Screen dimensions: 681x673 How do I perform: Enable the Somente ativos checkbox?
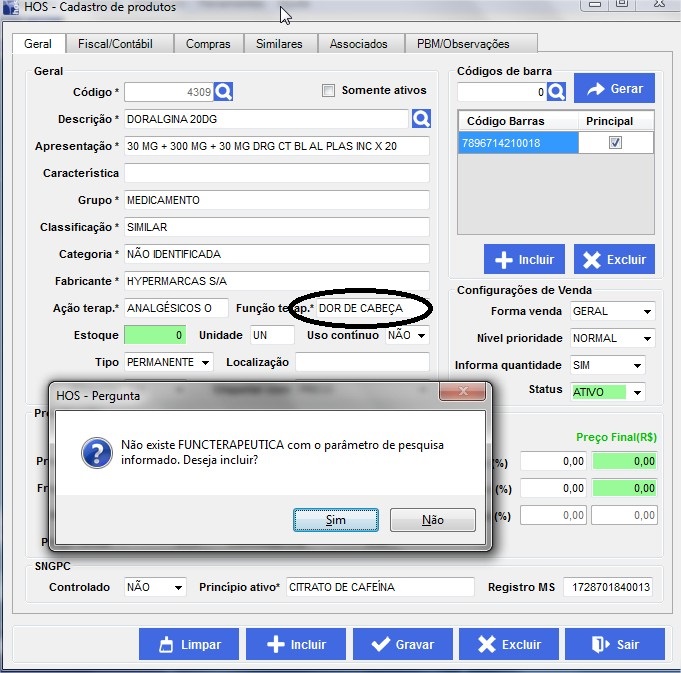[x=328, y=91]
